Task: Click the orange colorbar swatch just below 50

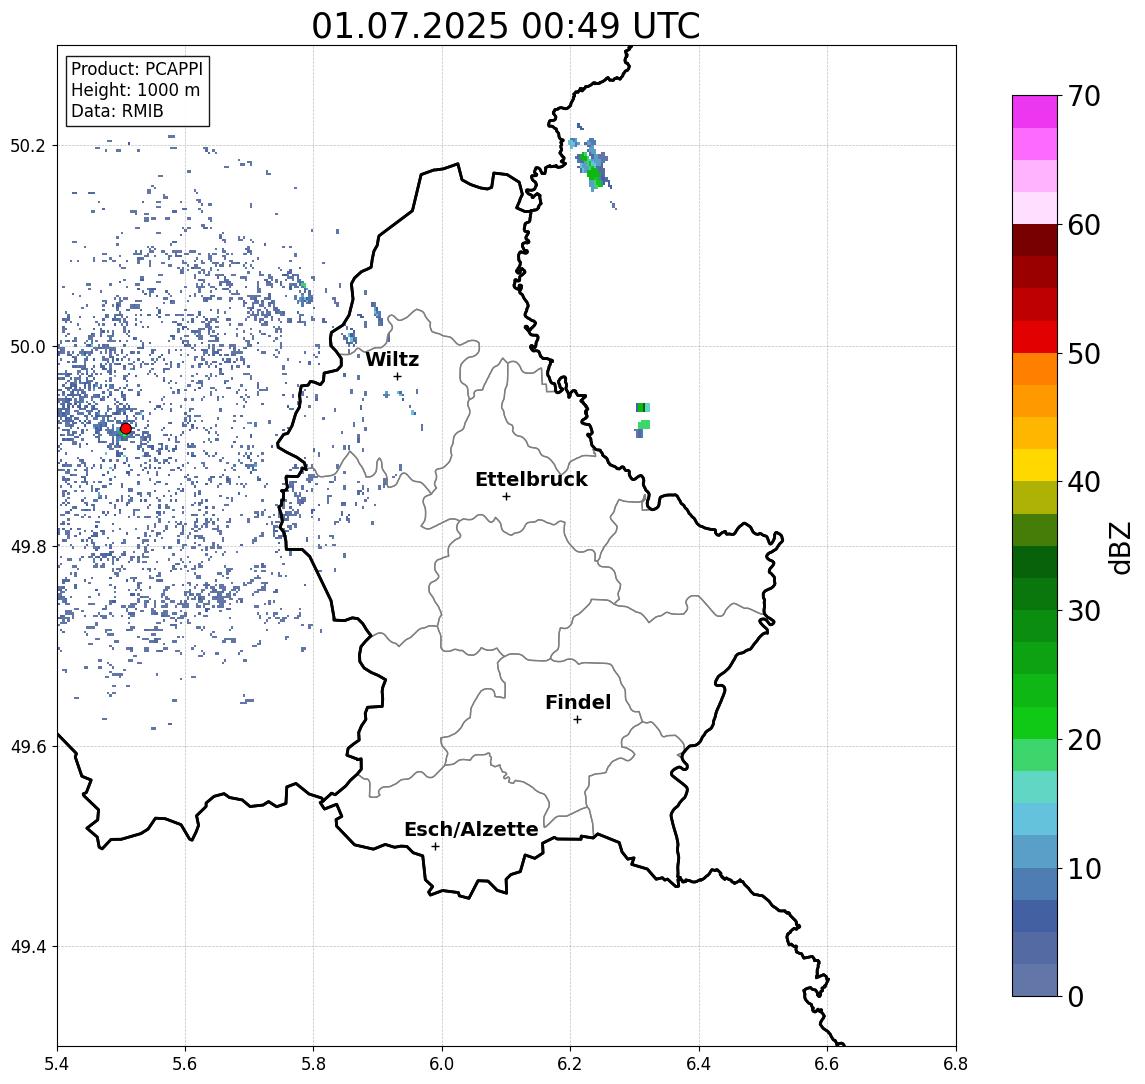Action: [x=1035, y=369]
